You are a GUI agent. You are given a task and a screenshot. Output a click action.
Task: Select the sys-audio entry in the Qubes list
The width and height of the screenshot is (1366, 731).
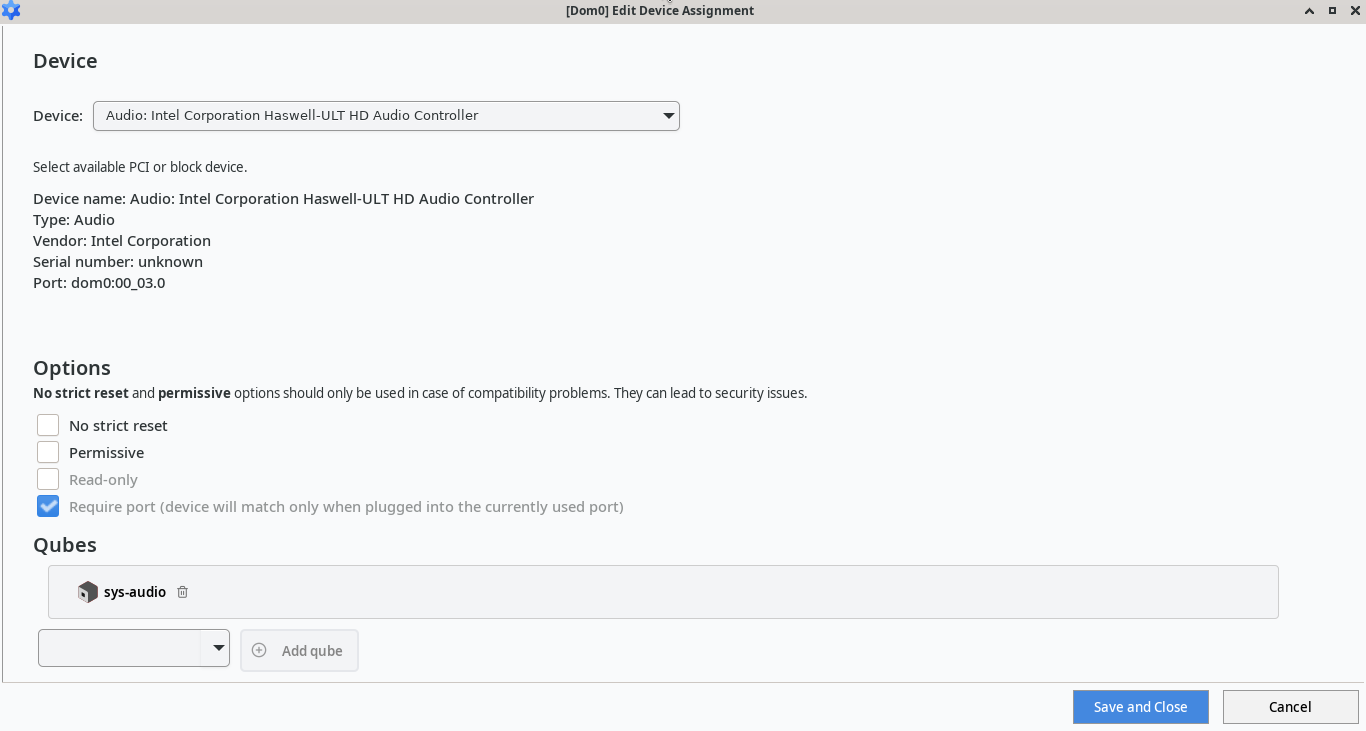coord(136,591)
